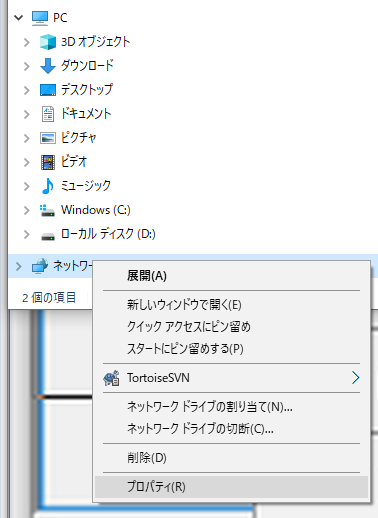Viewport: 378px width, 518px height.
Task: Expand the ネットワーク tree node
Action: coord(19,266)
